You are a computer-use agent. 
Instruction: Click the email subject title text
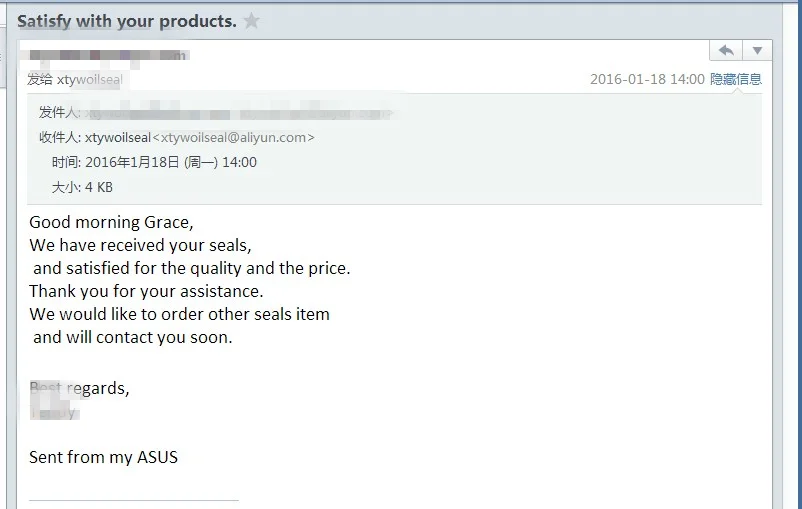(x=127, y=21)
